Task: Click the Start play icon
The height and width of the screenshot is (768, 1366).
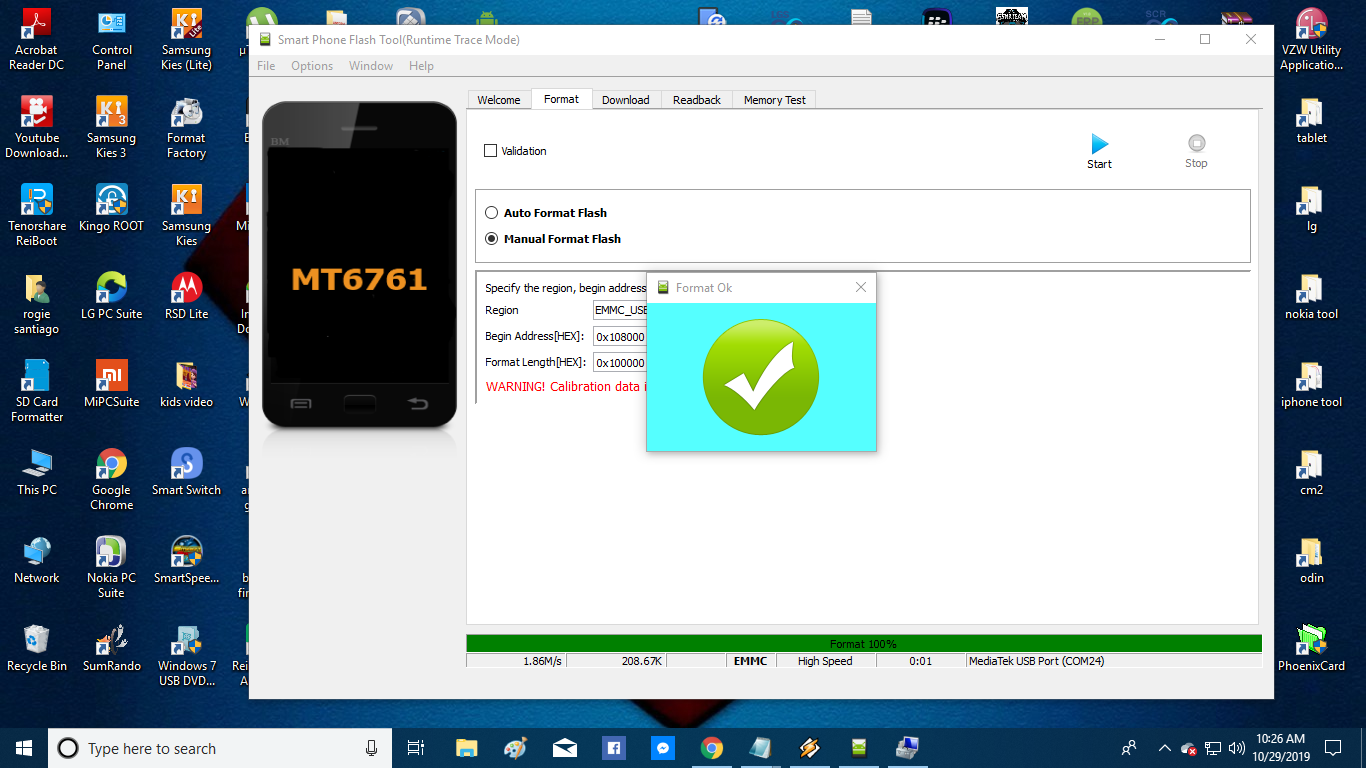Action: pos(1099,143)
